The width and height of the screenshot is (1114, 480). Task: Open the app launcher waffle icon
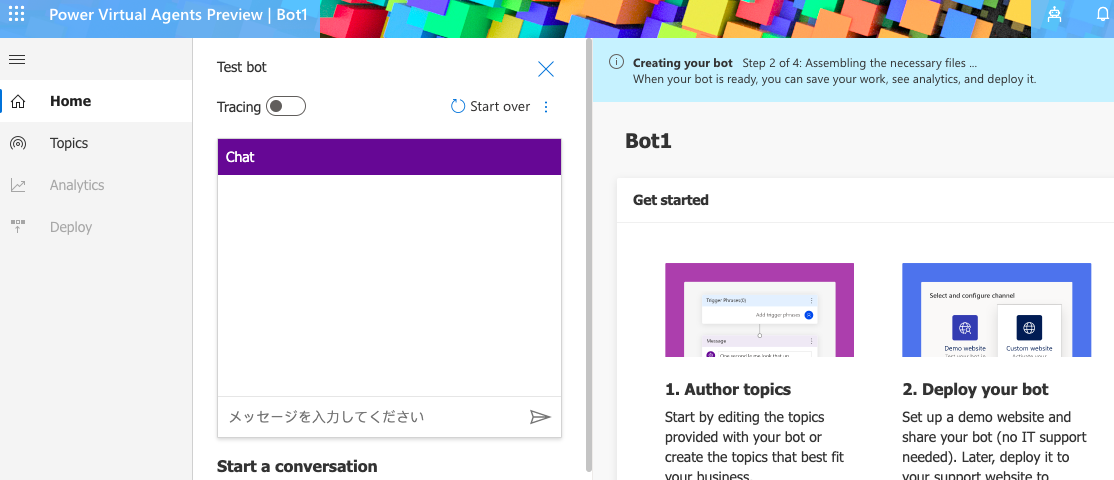pyautogui.click(x=16, y=14)
